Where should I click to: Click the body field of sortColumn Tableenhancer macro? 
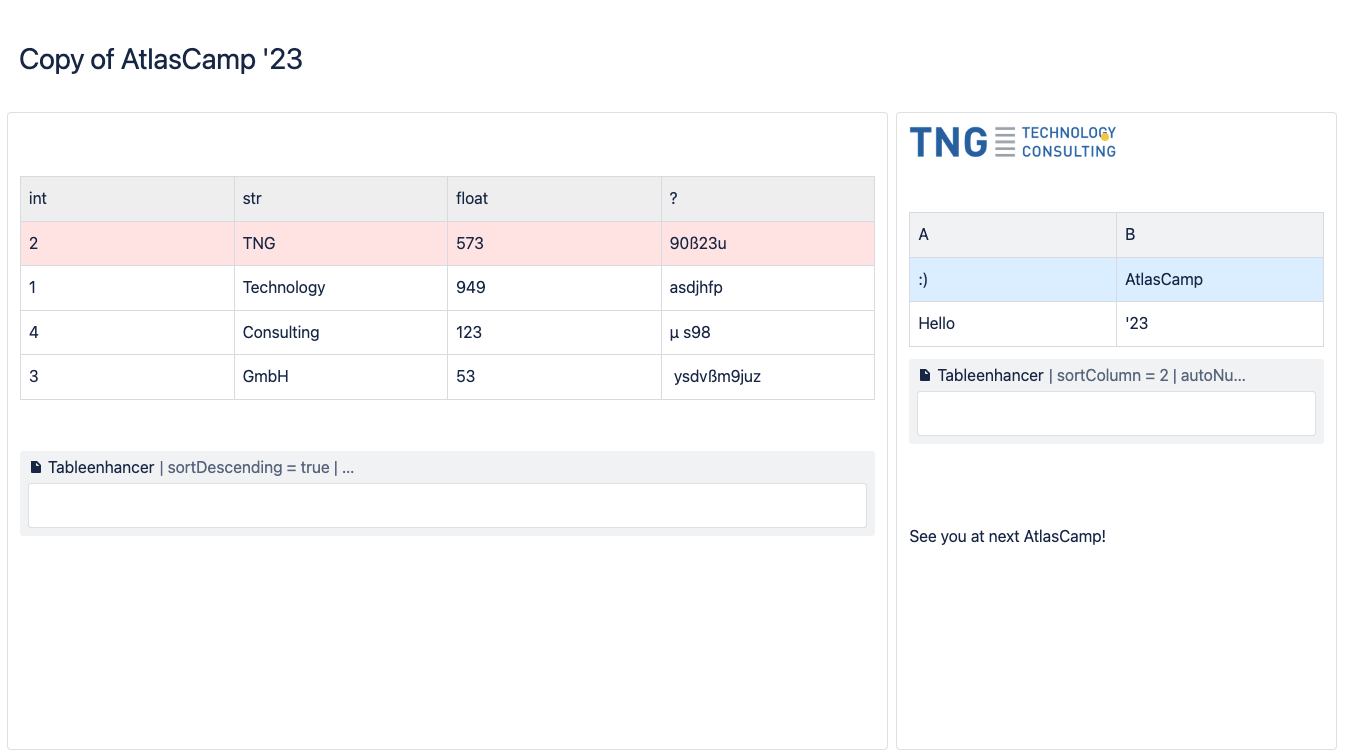point(1116,414)
